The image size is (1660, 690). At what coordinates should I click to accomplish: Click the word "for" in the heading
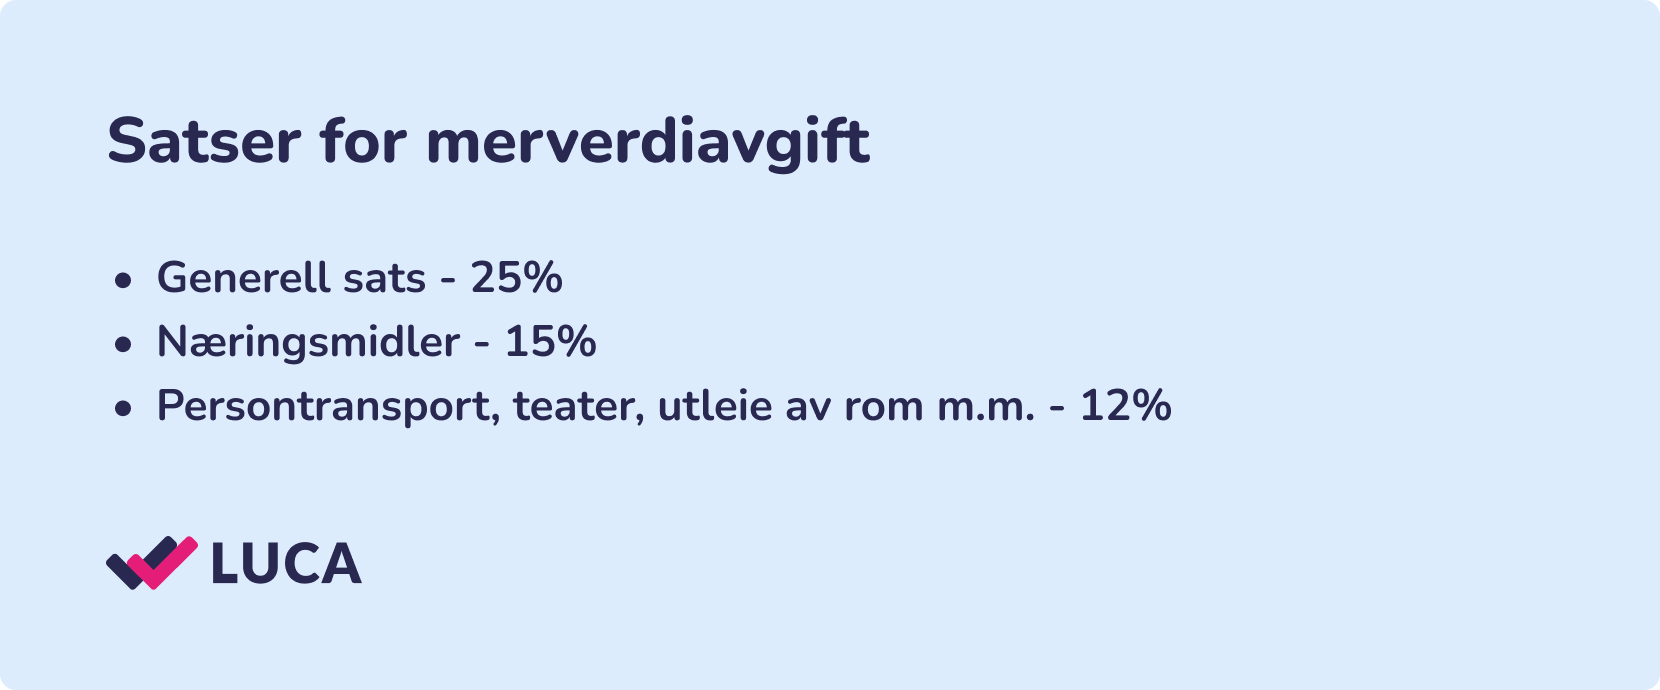point(363,142)
